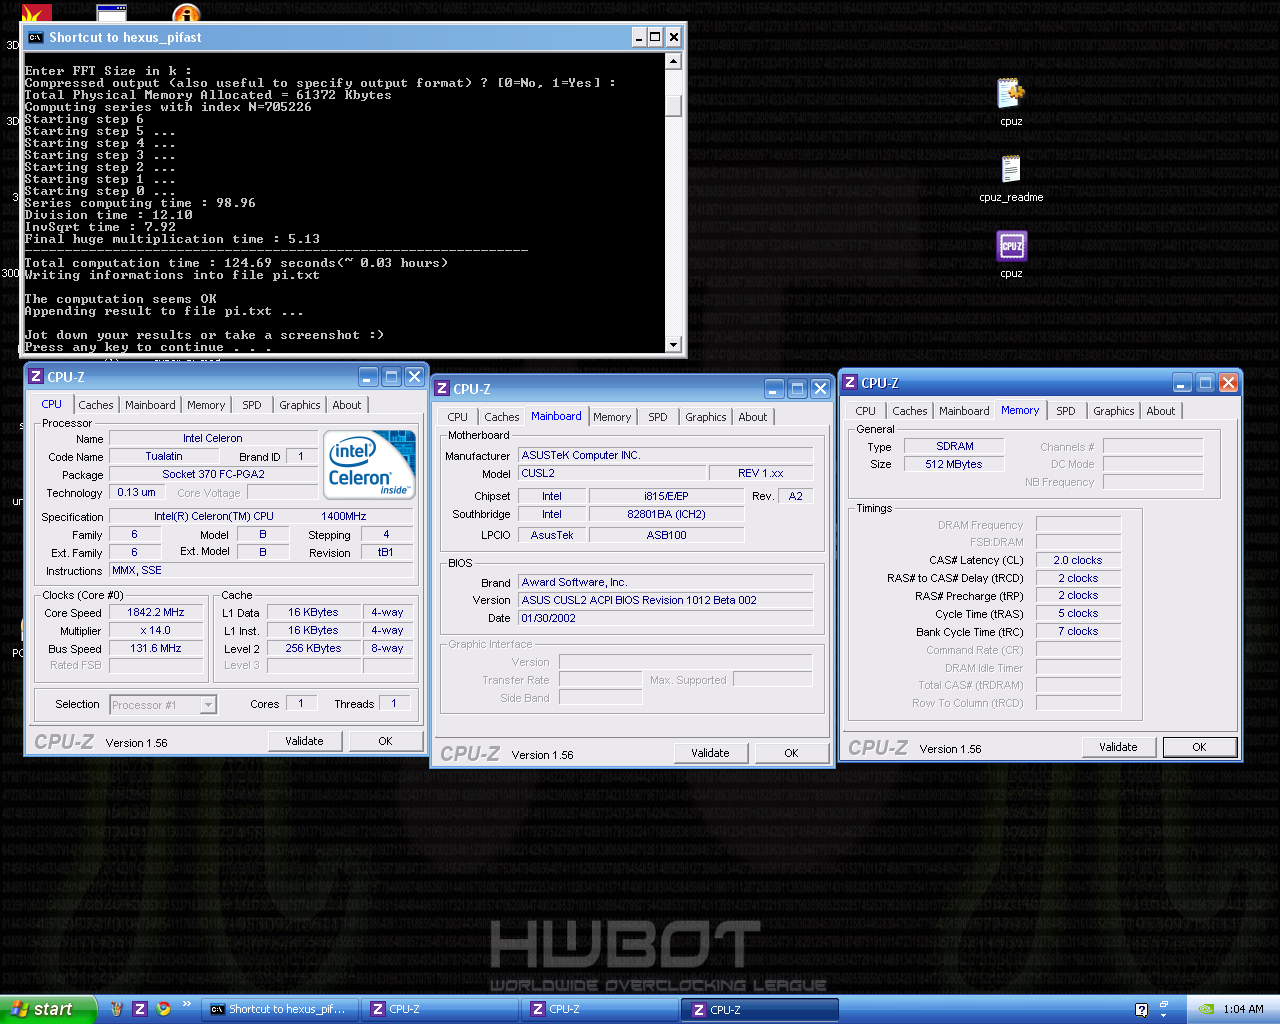
Task: Click Core Speed value 1842.2 MHz
Action: [x=156, y=612]
